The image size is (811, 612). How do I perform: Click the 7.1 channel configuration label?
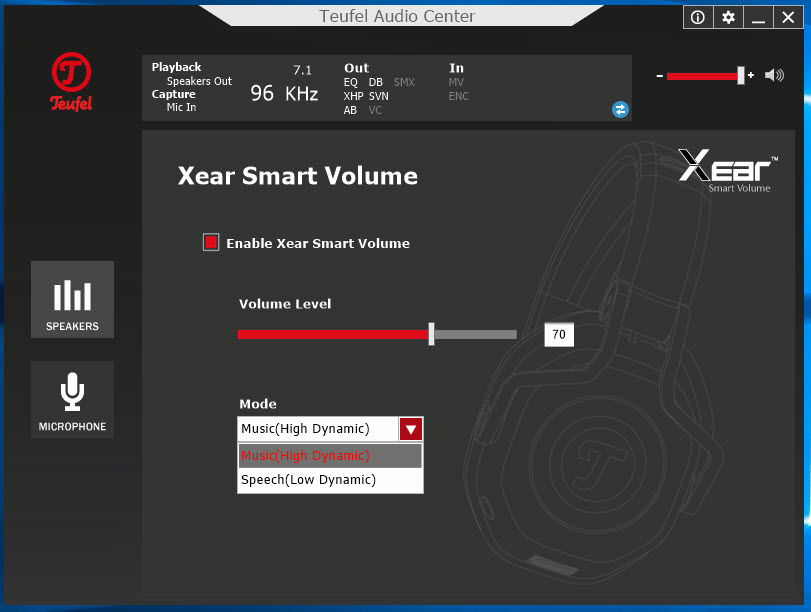[x=303, y=70]
